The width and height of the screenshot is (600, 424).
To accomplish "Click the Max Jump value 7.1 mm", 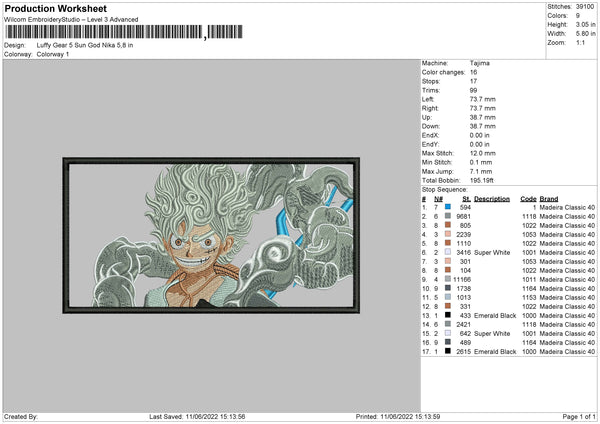I will pos(481,171).
